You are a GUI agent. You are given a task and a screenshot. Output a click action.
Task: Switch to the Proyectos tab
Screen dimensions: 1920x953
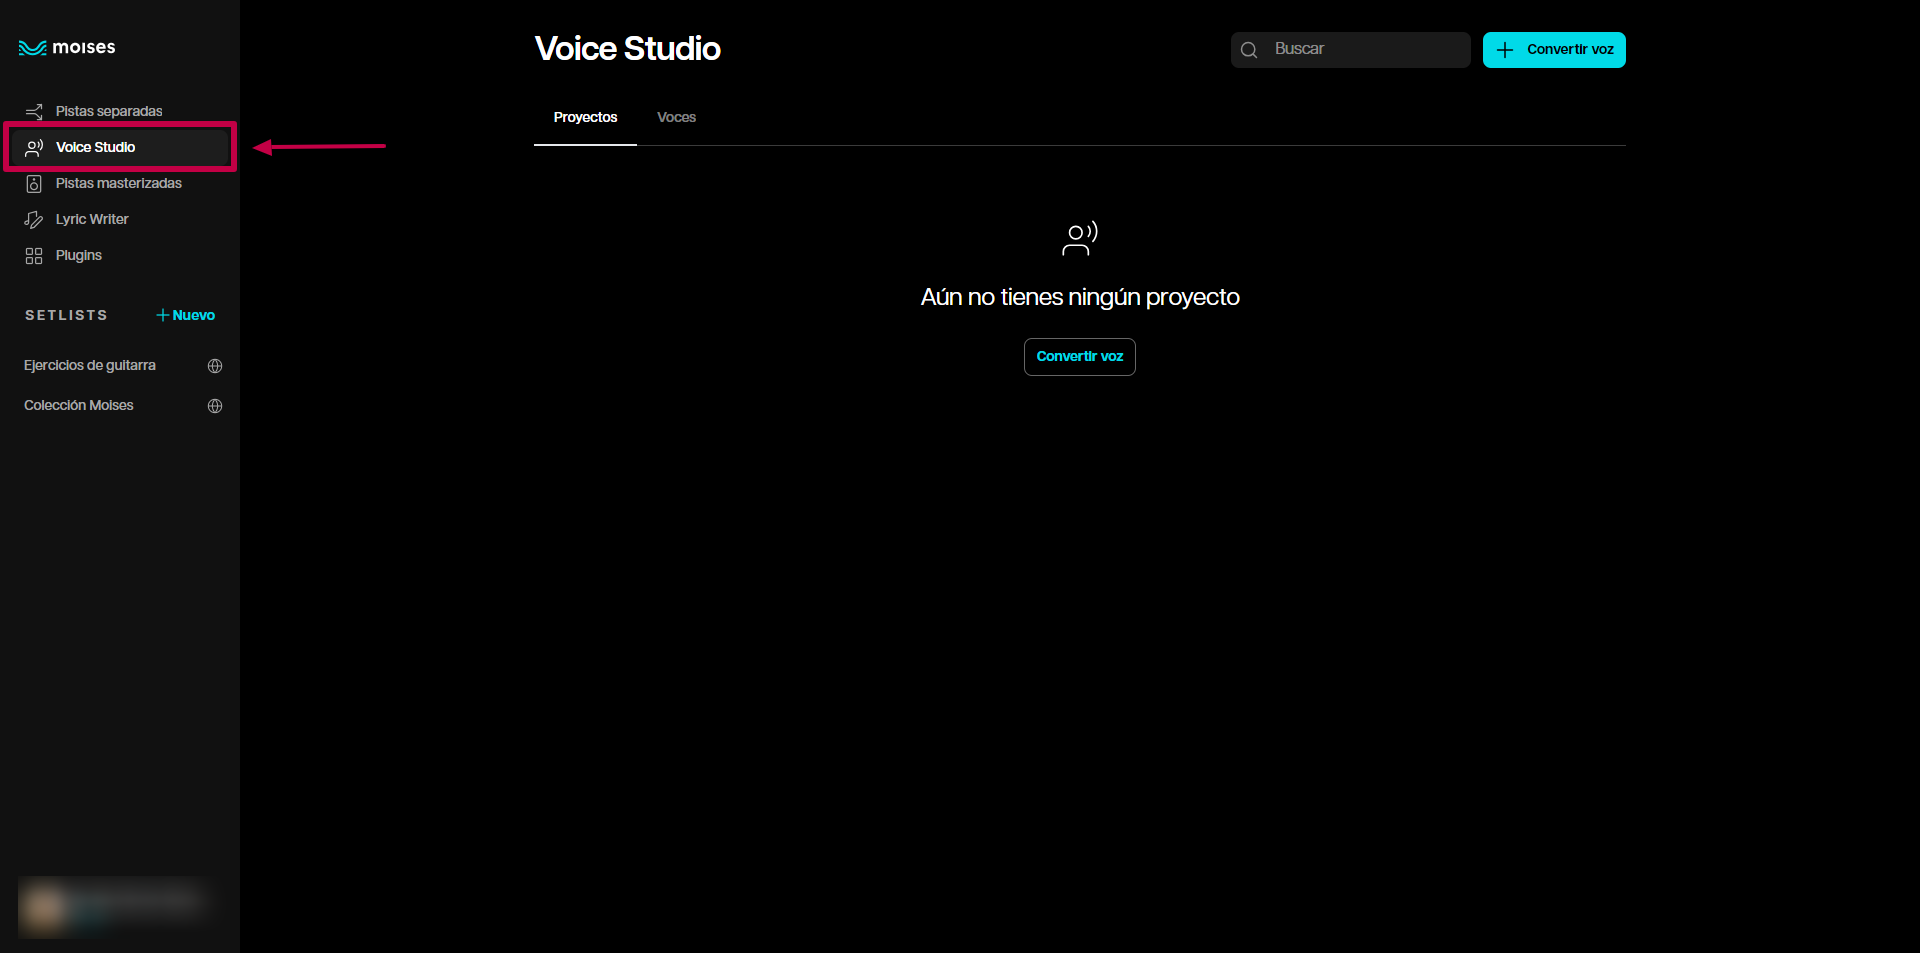(x=585, y=118)
